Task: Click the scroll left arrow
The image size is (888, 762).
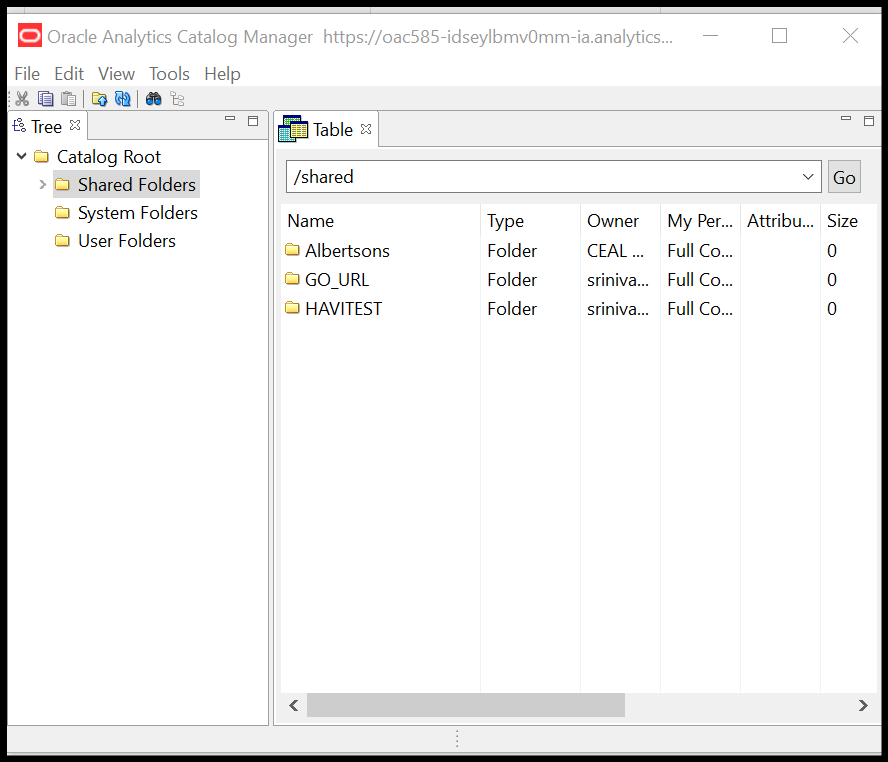Action: pos(293,705)
